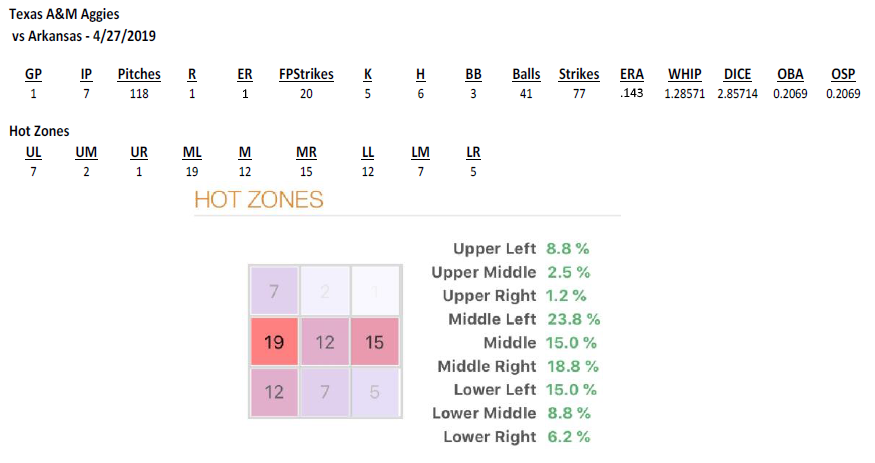The height and width of the screenshot is (463, 875).
Task: Click the "ERA" column header
Action: pos(632,74)
